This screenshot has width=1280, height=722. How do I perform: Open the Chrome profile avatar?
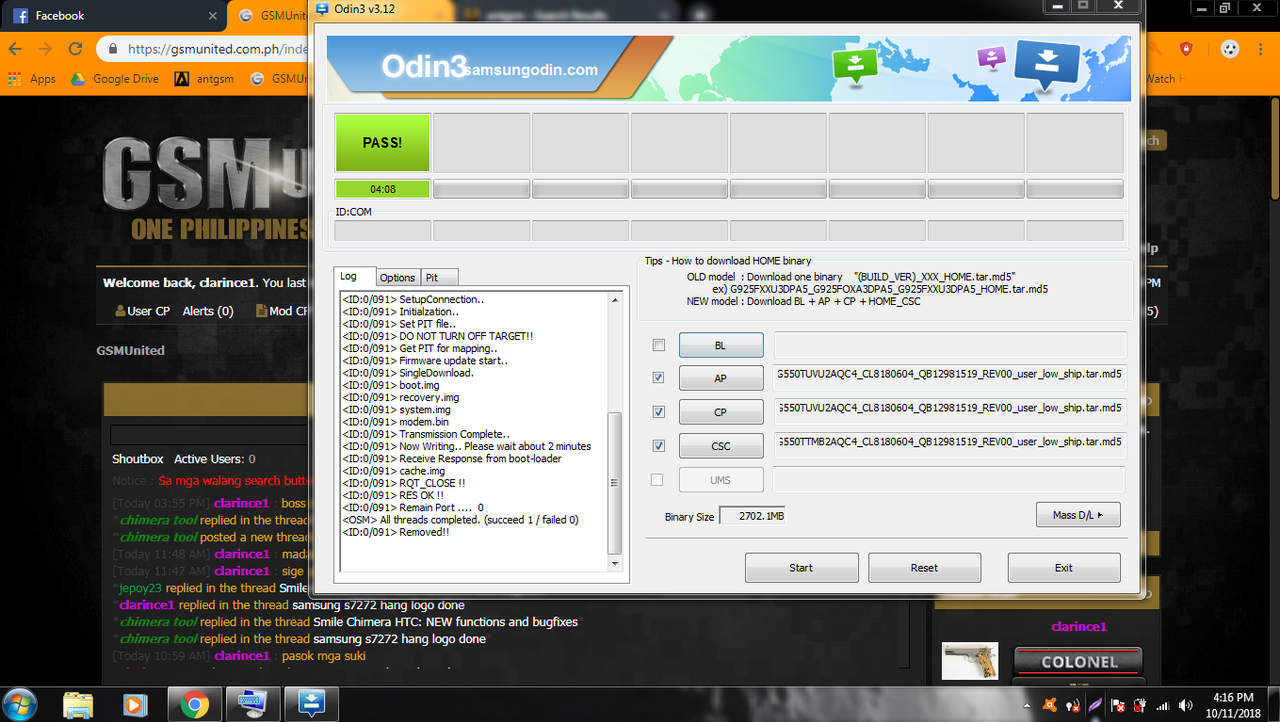1229,49
